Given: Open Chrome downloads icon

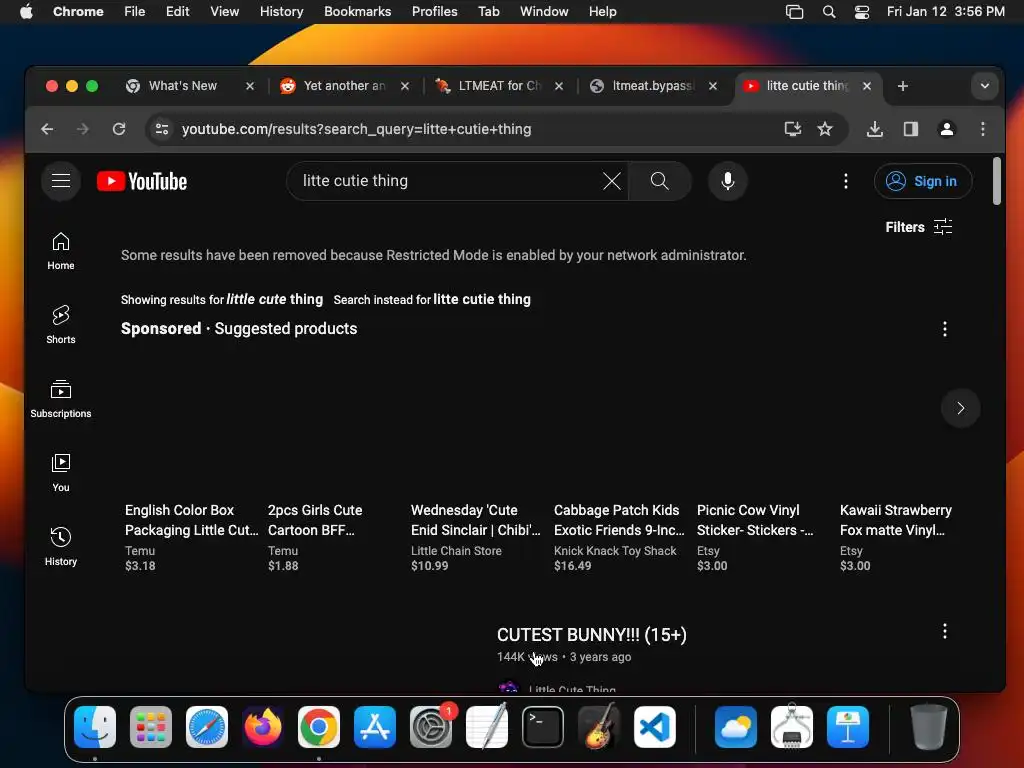Looking at the screenshot, I should (874, 129).
